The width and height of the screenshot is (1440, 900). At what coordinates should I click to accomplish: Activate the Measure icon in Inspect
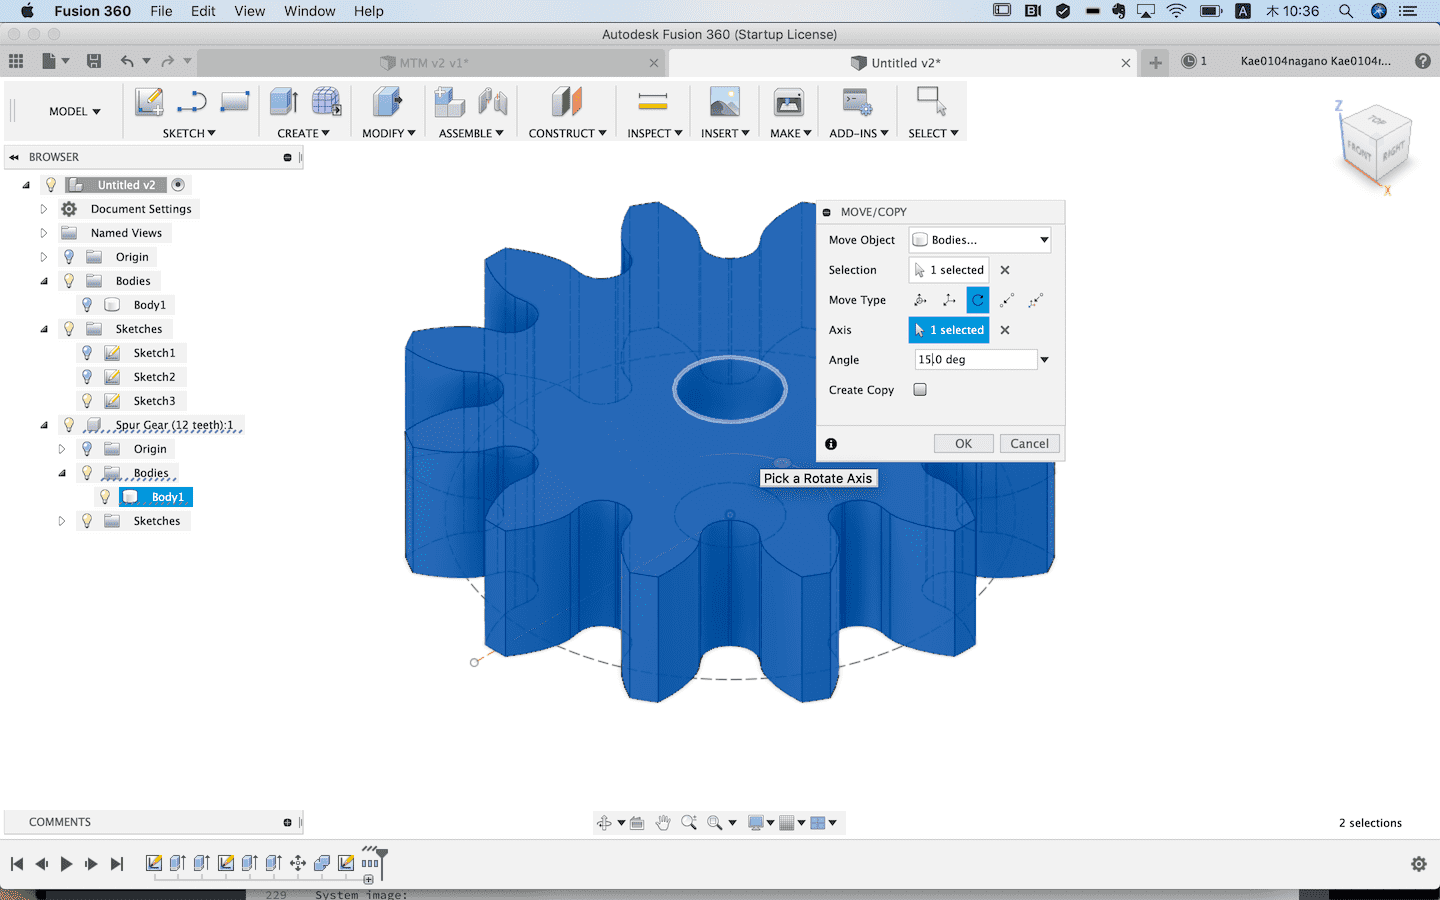click(653, 102)
